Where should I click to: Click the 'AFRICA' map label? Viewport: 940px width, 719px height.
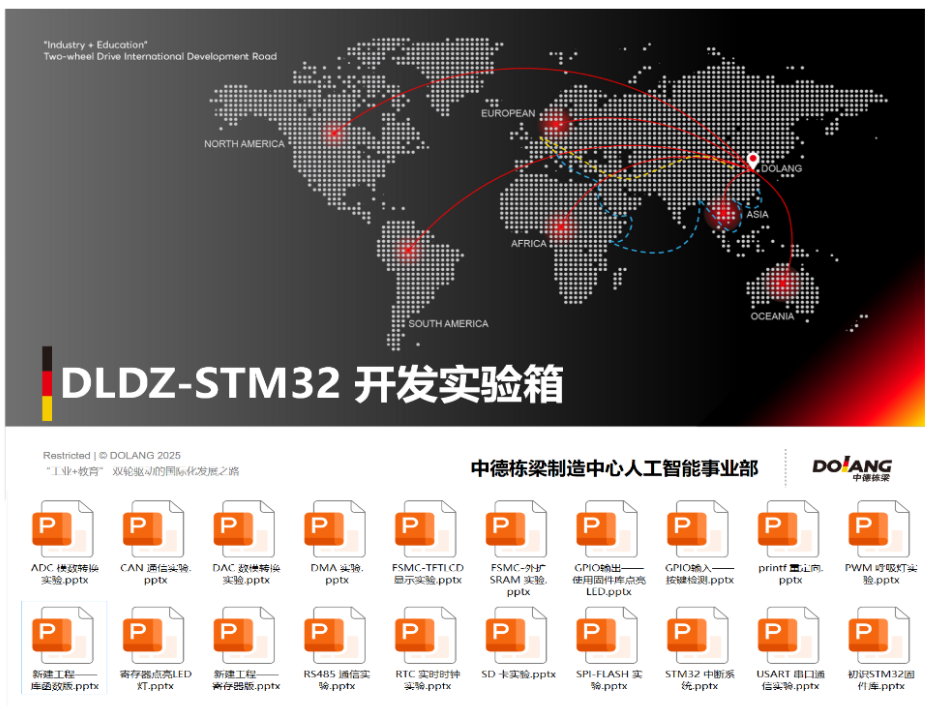coord(529,243)
